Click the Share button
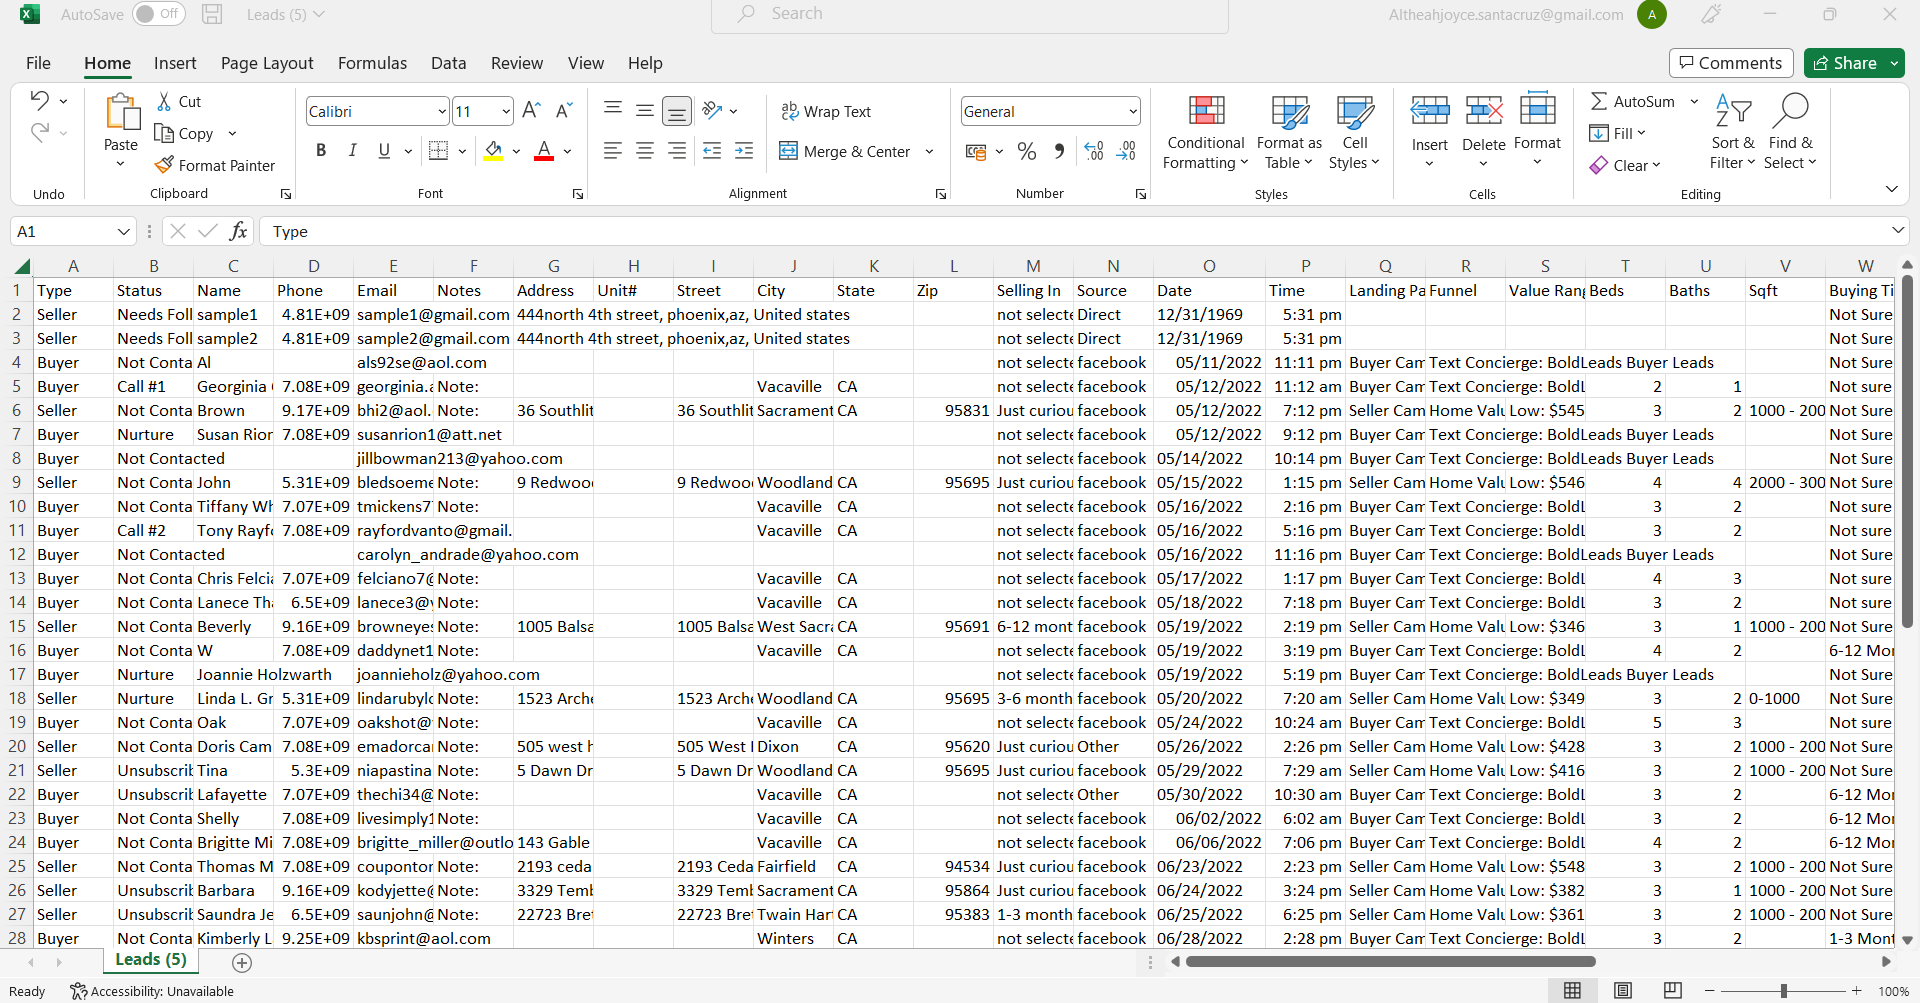 [x=1845, y=63]
